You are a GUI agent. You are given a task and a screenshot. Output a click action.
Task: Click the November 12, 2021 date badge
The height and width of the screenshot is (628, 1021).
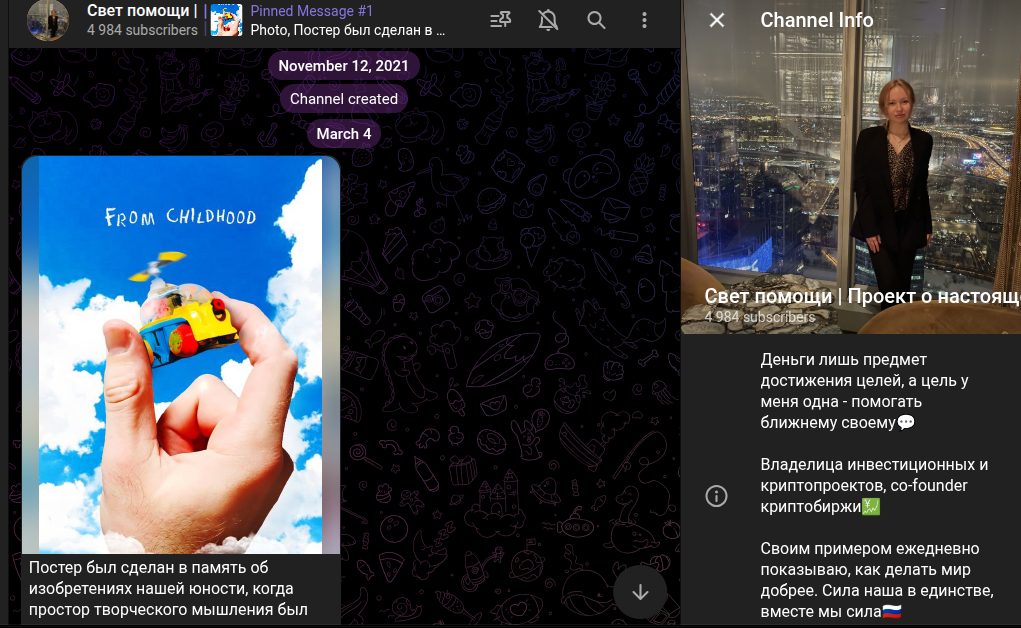tap(343, 66)
